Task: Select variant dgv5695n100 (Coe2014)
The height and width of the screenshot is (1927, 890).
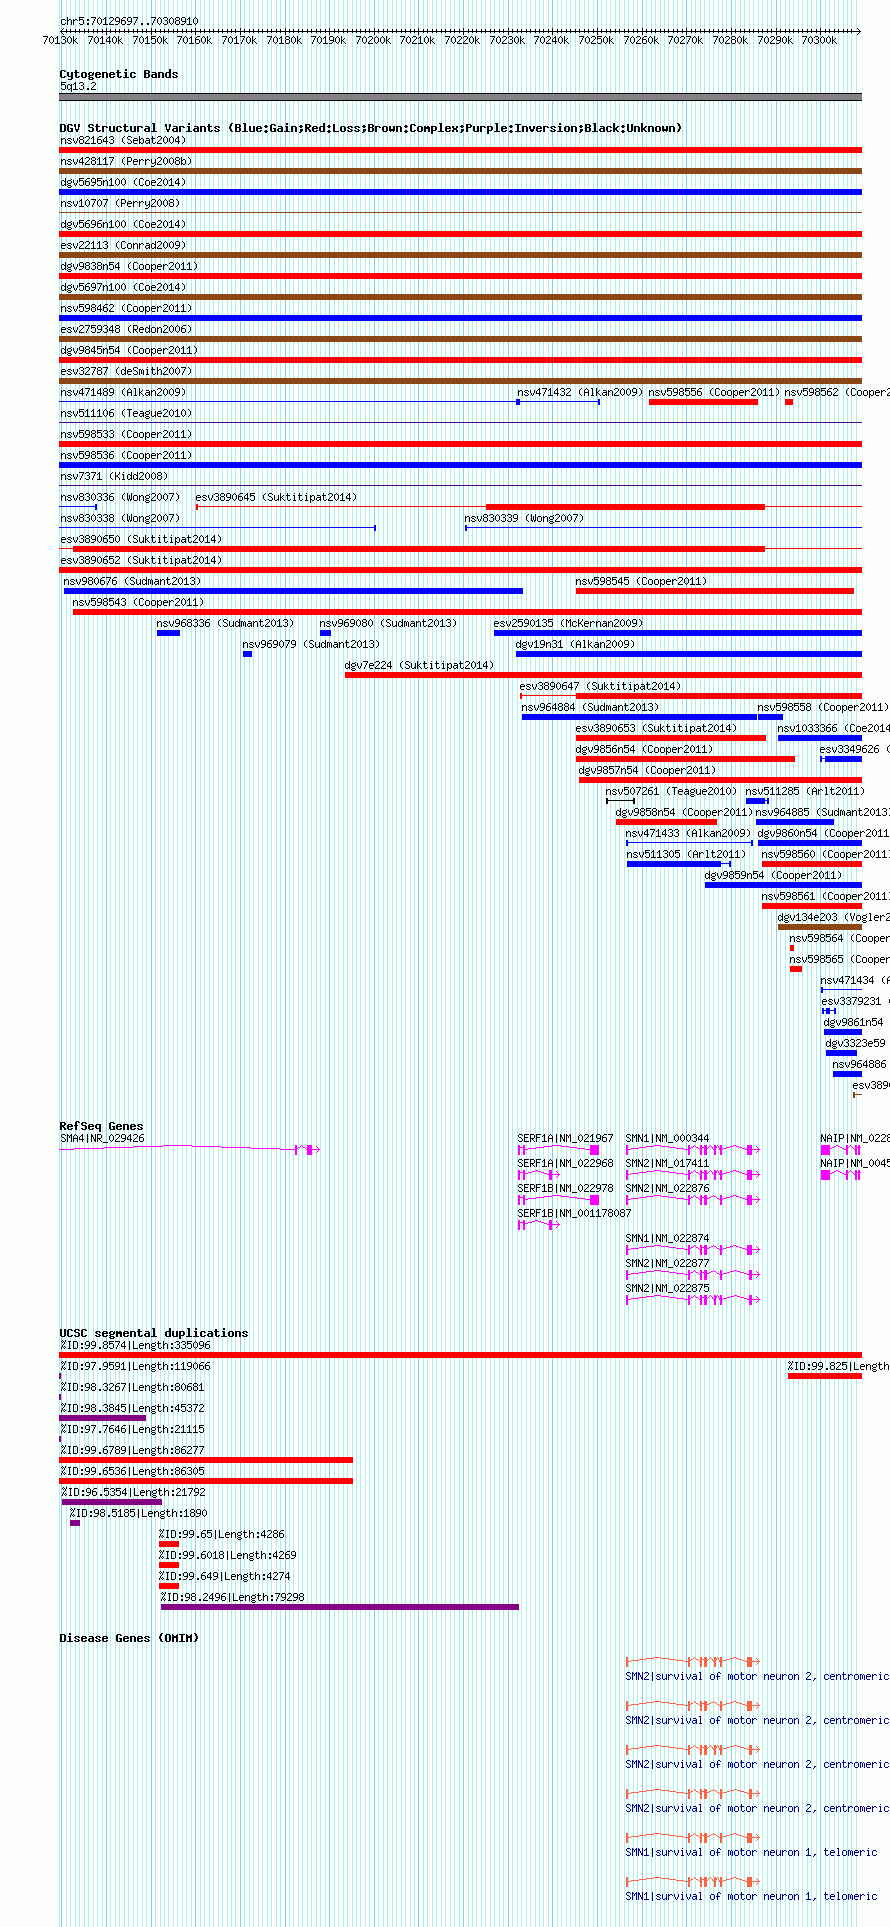Action: pos(123,182)
